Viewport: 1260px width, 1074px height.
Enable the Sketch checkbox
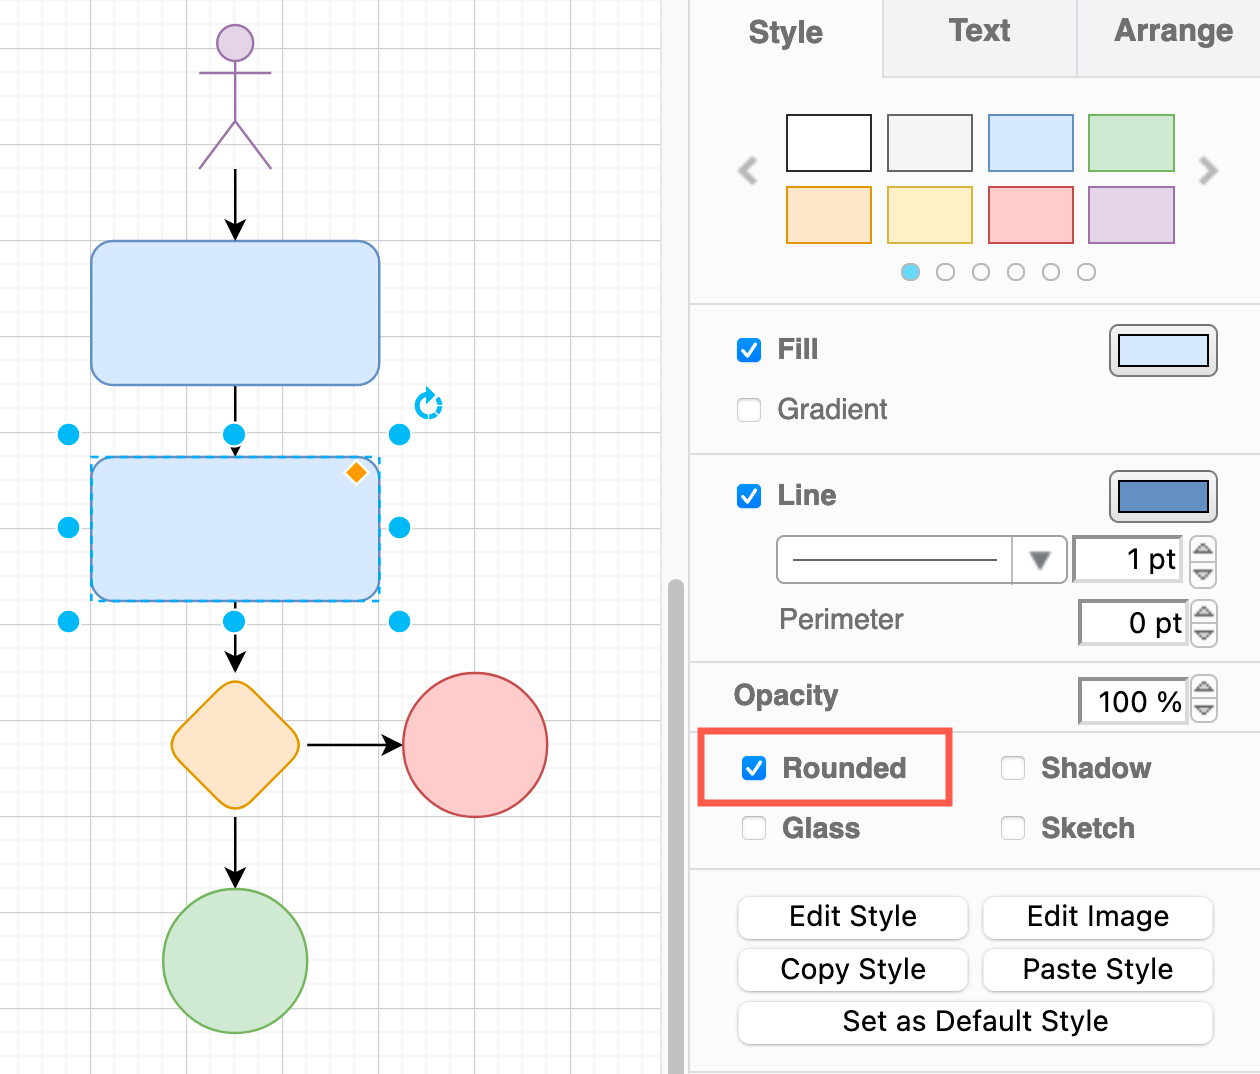click(1013, 828)
